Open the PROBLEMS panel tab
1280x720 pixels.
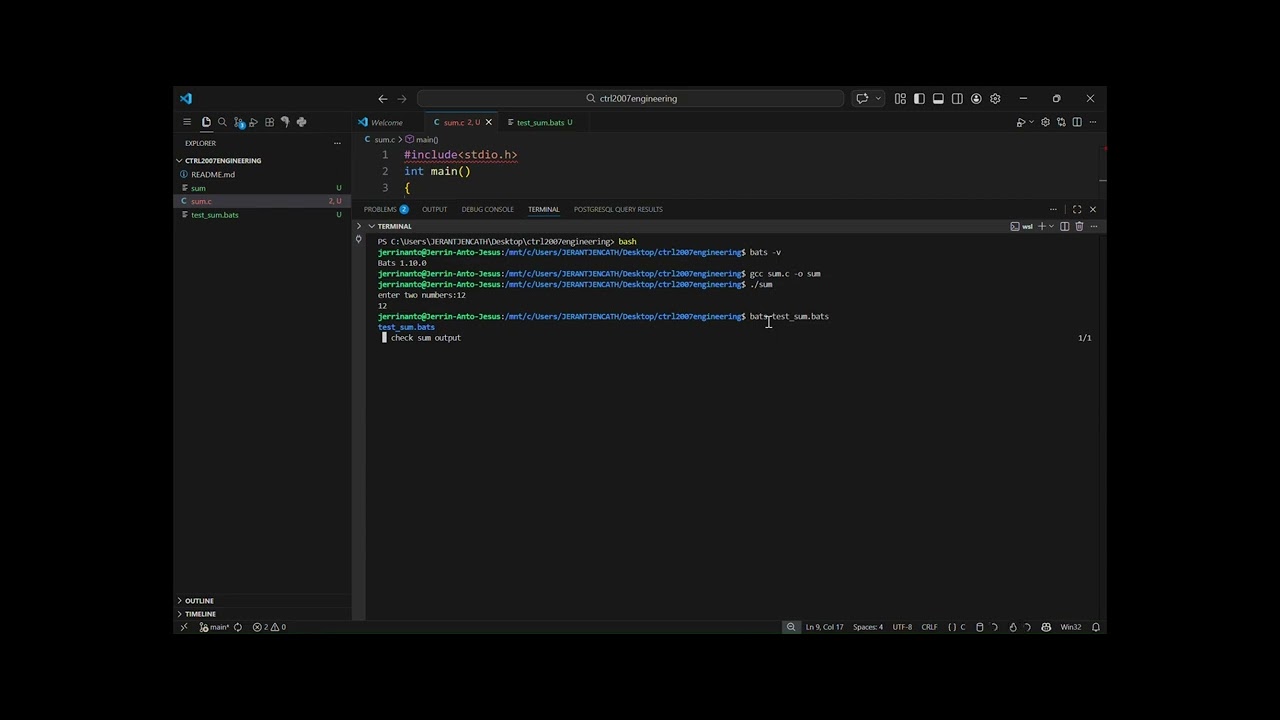[x=386, y=209]
